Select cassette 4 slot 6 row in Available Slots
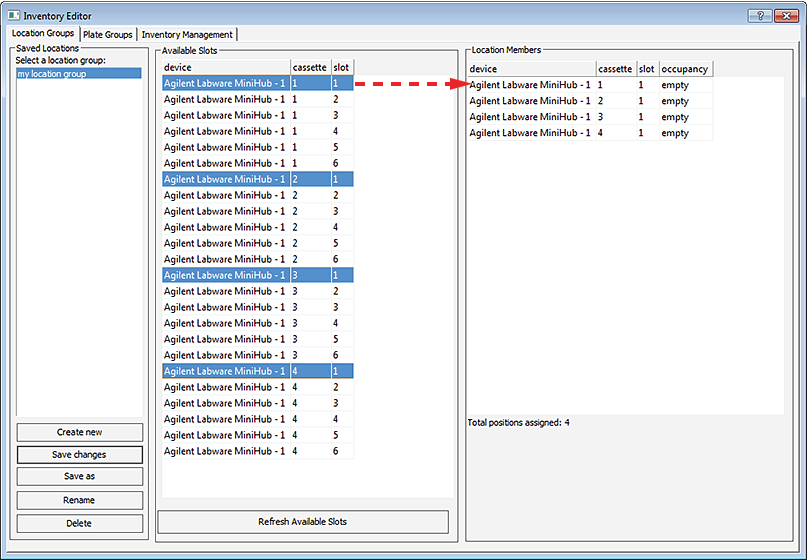Viewport: 808px width, 560px height. click(x=257, y=451)
